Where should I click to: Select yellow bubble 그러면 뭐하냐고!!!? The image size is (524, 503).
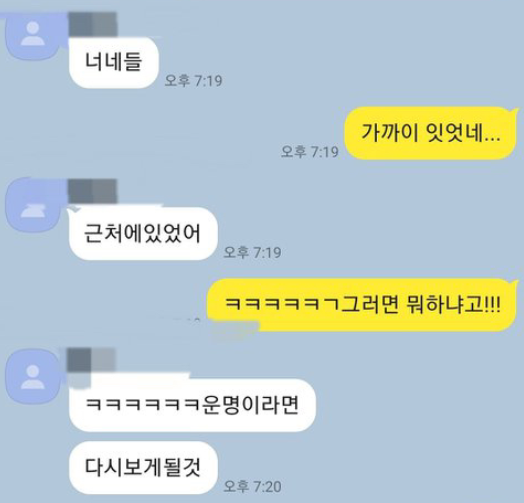(x=363, y=304)
